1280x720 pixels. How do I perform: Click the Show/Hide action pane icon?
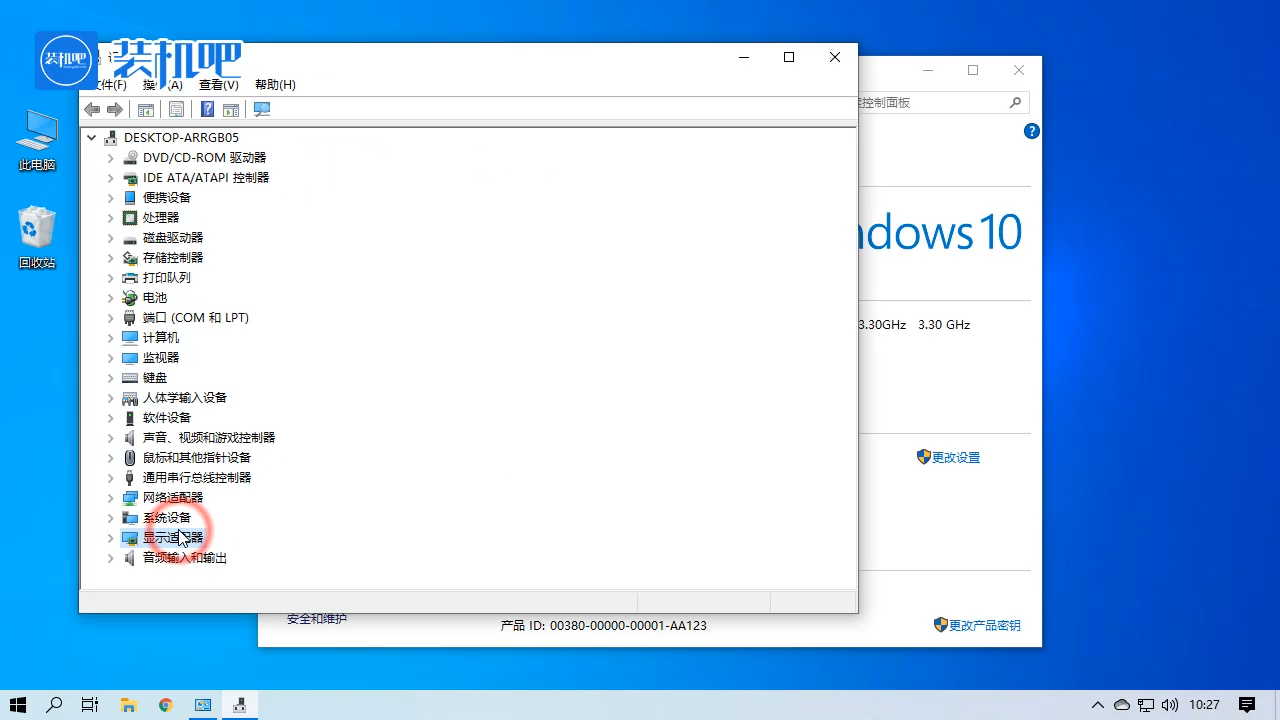click(231, 109)
